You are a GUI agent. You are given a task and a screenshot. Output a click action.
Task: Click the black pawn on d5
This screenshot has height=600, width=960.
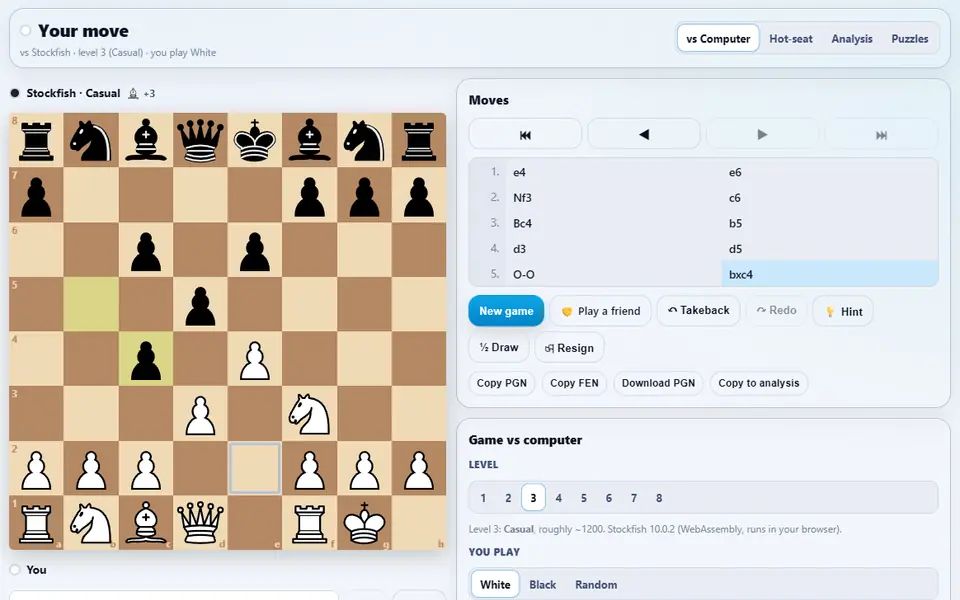(x=200, y=304)
